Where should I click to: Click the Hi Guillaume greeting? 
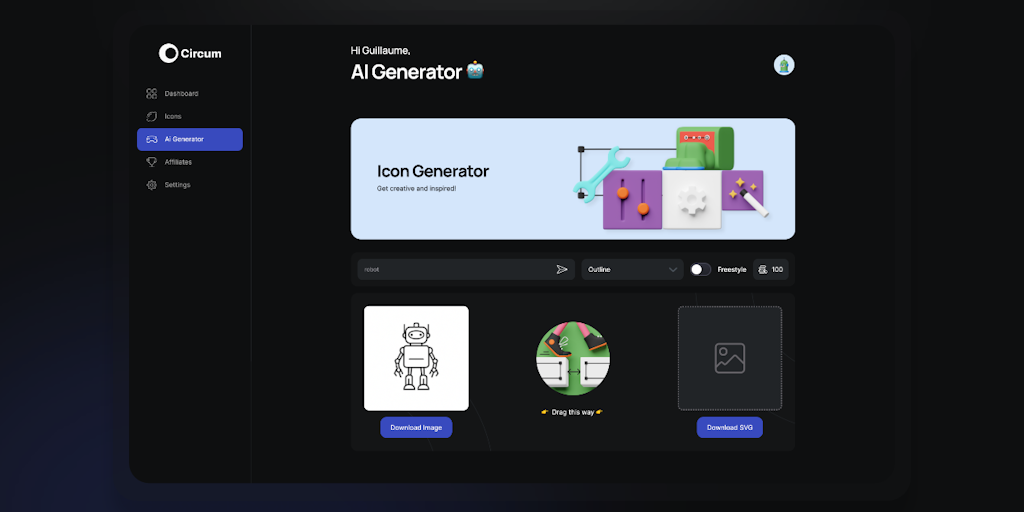click(x=381, y=50)
